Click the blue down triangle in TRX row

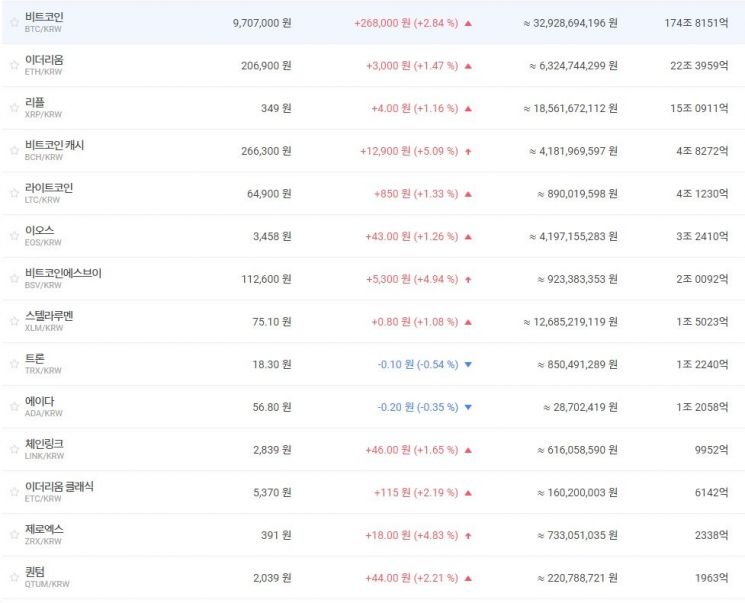pos(468,364)
